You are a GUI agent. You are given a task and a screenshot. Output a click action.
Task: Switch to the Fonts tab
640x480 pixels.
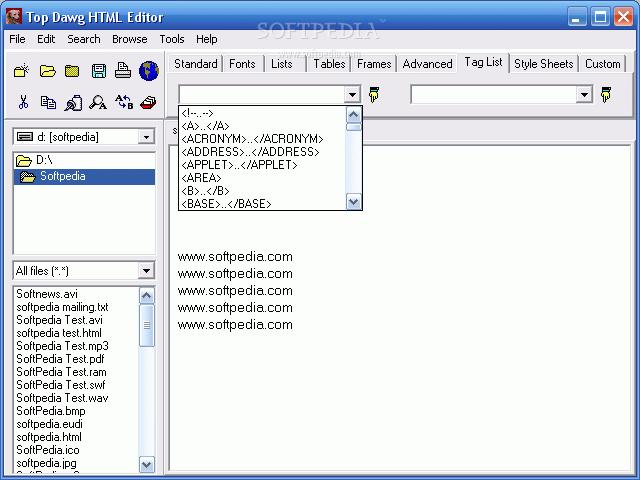pyautogui.click(x=242, y=64)
